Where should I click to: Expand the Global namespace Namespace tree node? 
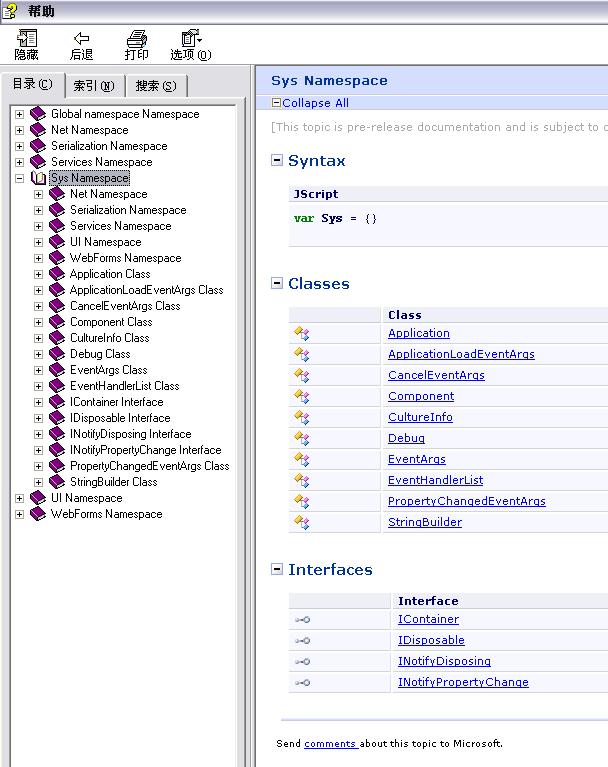[x=20, y=114]
